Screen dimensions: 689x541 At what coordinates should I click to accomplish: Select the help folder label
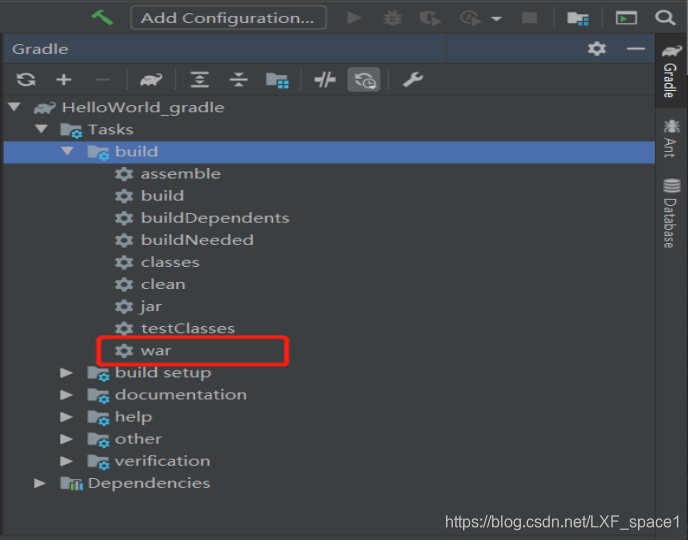pyautogui.click(x=134, y=417)
